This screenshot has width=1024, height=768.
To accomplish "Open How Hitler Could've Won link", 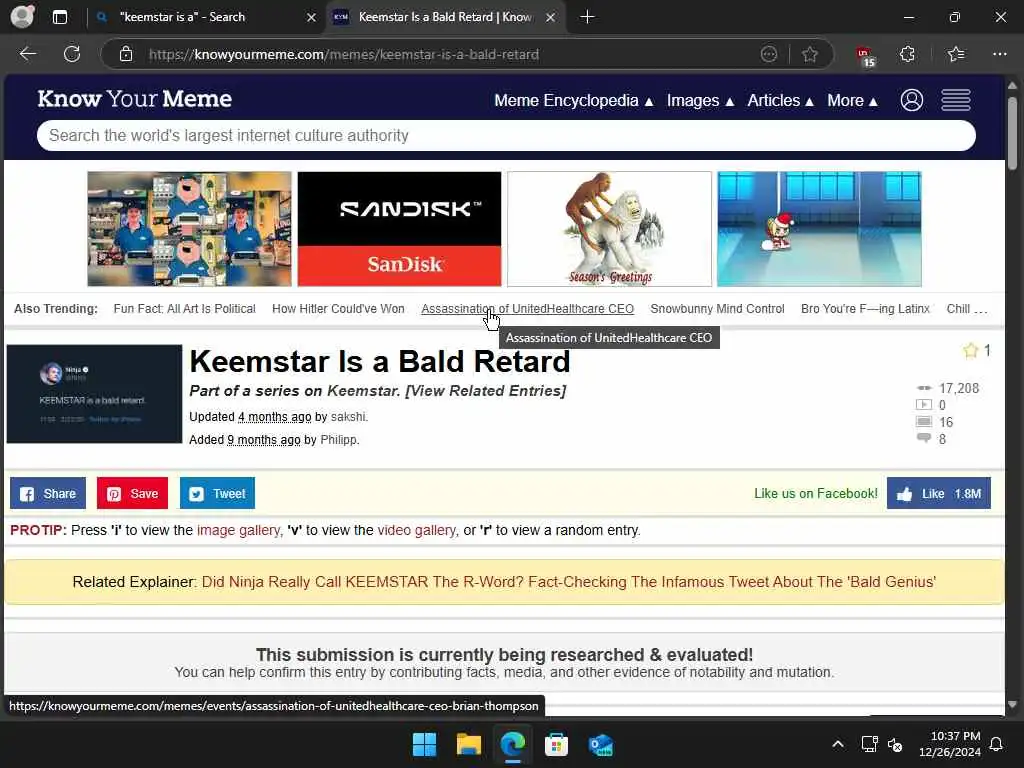I will (338, 309).
